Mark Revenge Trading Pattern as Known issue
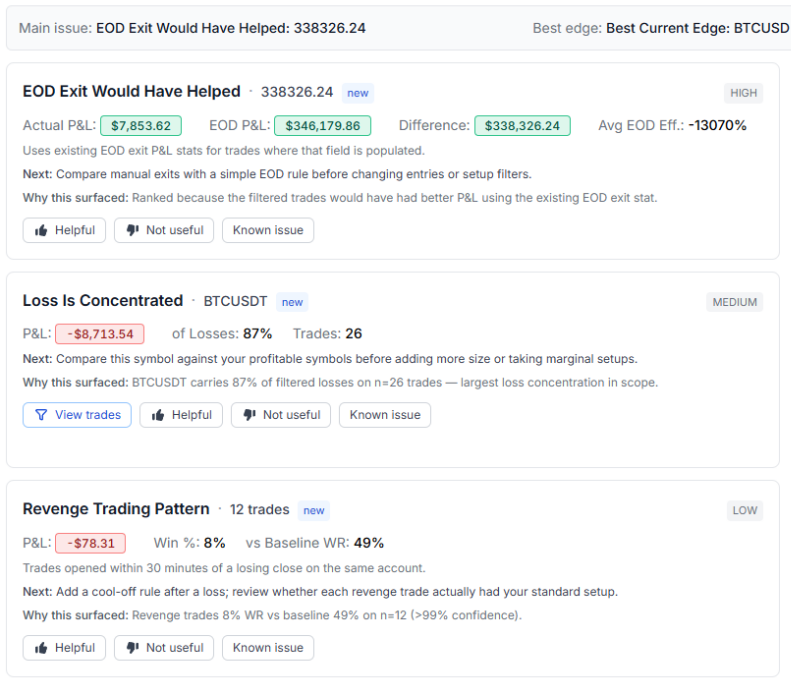The image size is (791, 683). point(268,648)
